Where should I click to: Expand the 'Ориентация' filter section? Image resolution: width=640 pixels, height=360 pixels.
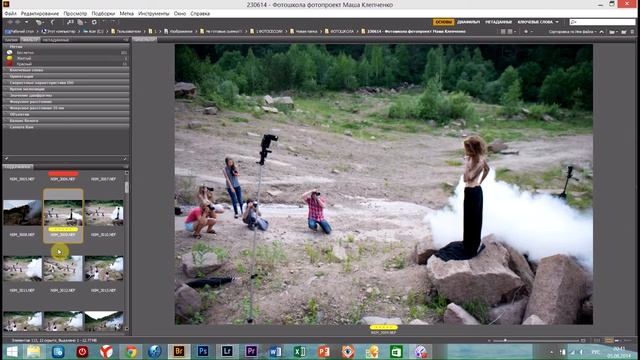pos(66,76)
